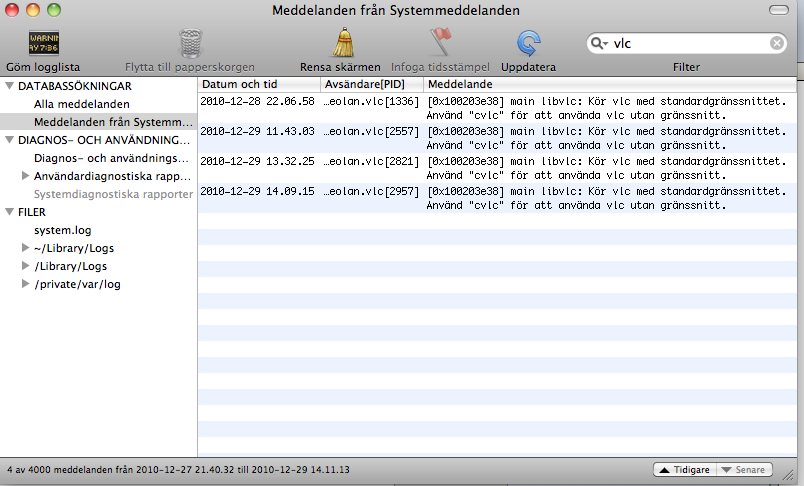Click sender cell ...eolan.vlc[2957]

[x=371, y=191]
